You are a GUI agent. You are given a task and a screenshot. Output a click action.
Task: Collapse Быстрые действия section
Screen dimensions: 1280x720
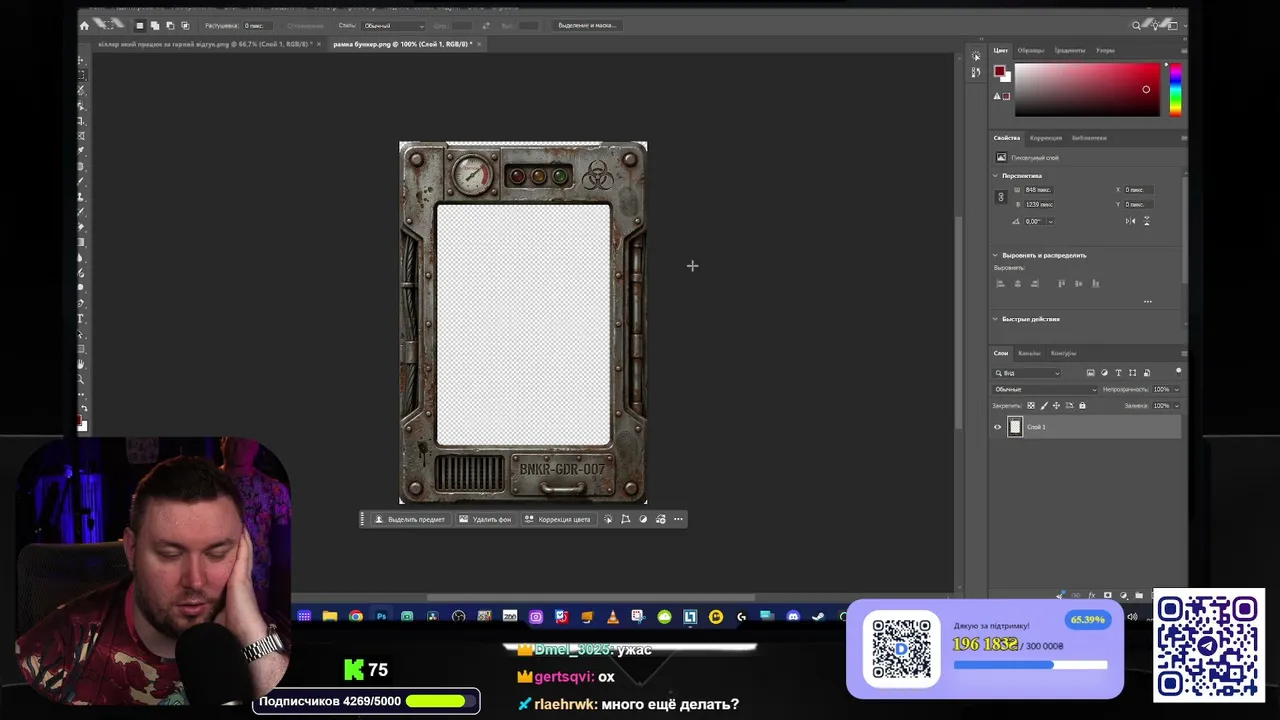pyautogui.click(x=995, y=319)
